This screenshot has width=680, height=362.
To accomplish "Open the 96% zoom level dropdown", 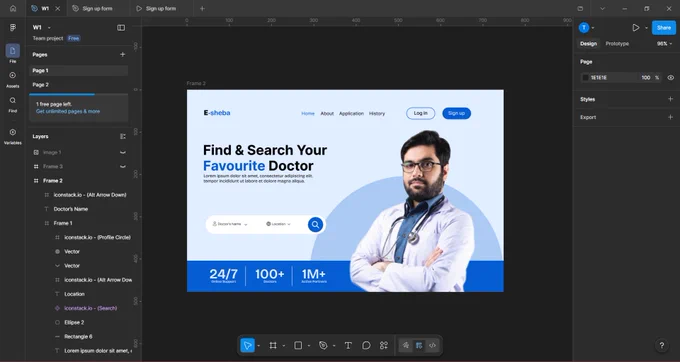I will point(664,43).
